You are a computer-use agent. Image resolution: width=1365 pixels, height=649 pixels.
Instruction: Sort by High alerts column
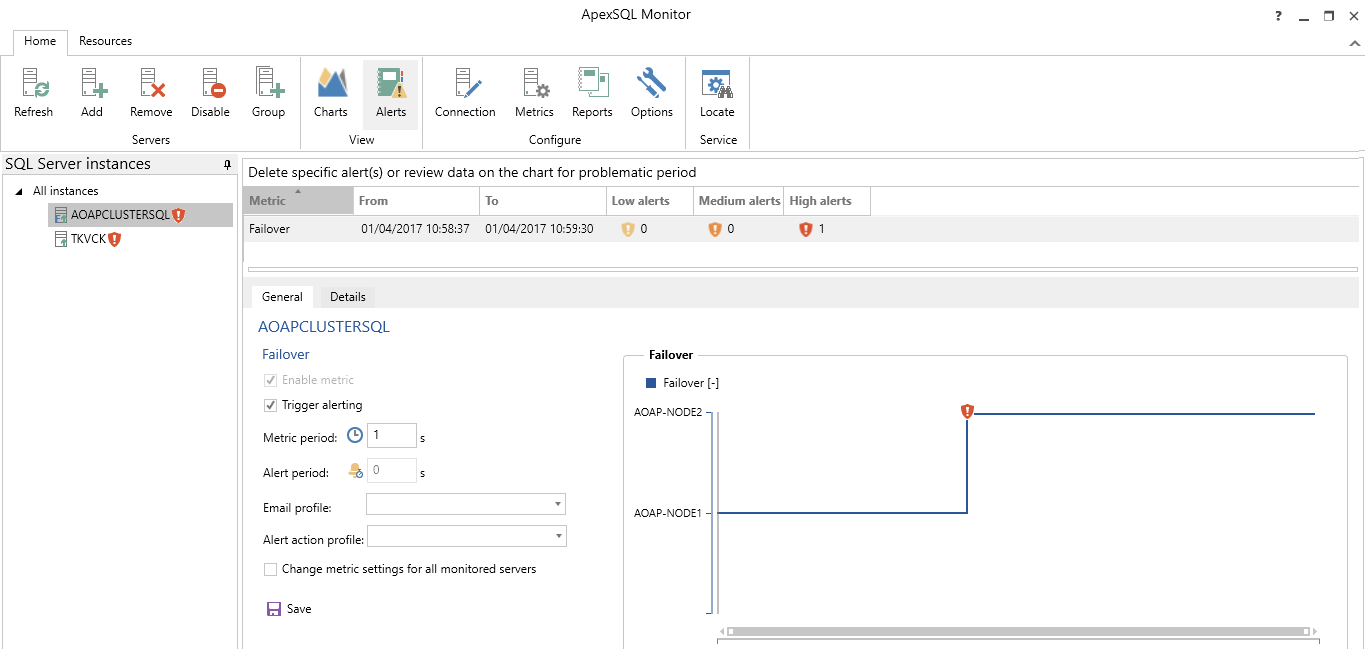(x=827, y=201)
